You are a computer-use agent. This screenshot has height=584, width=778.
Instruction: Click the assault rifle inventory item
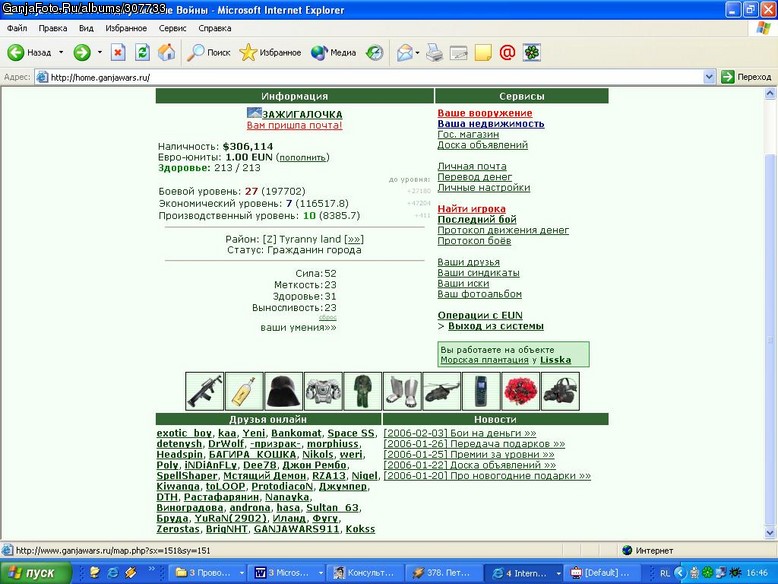click(204, 391)
